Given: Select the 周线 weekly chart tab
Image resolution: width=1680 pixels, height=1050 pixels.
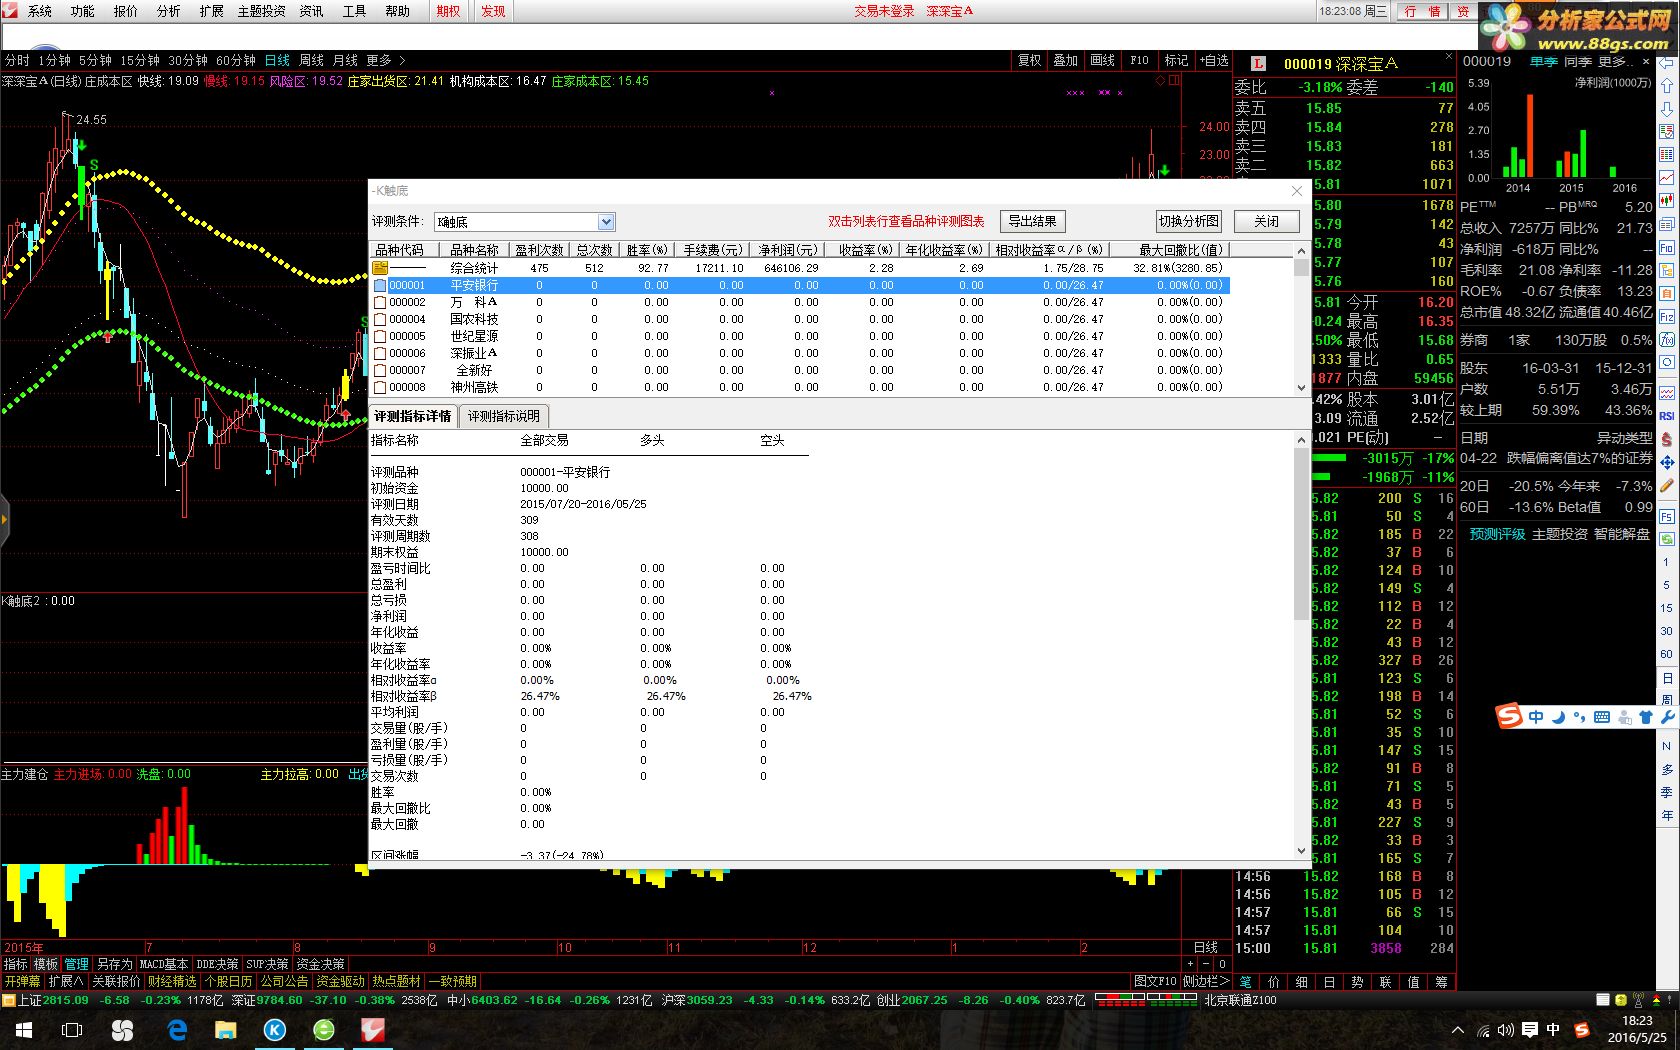Looking at the screenshot, I should tap(312, 61).
